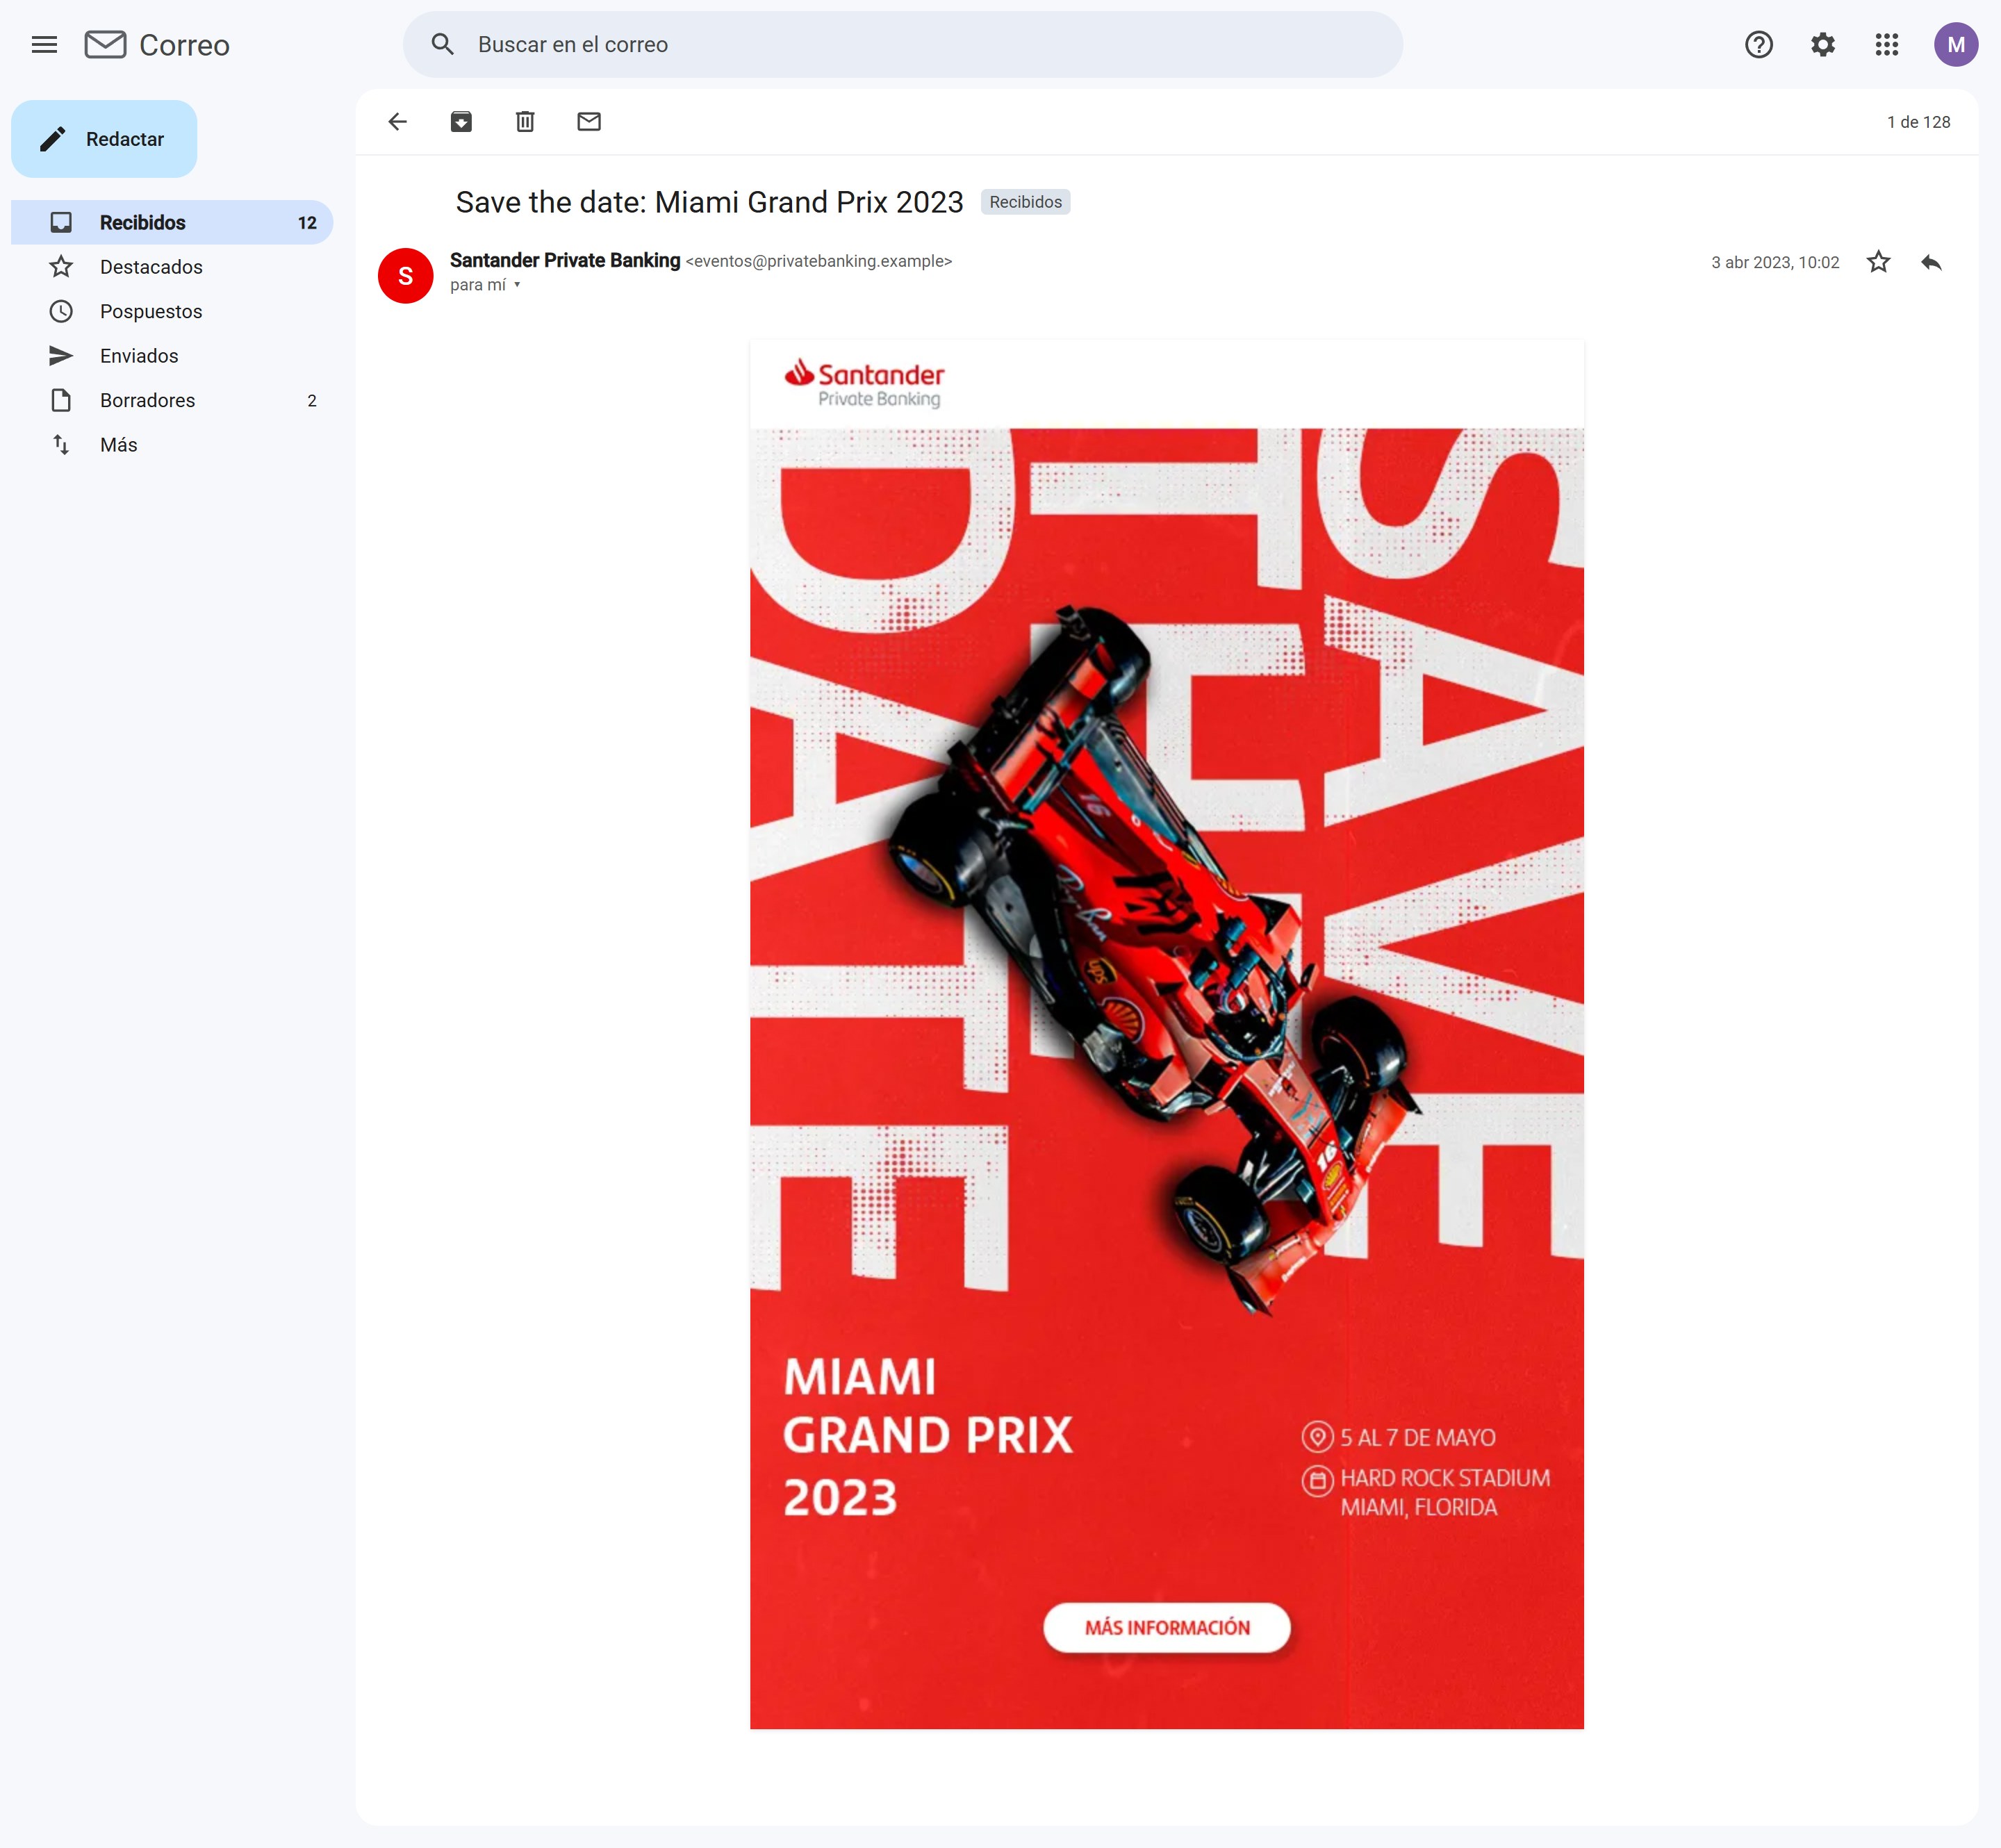Expand recipient details next to para mí
2001x1848 pixels.
point(517,285)
